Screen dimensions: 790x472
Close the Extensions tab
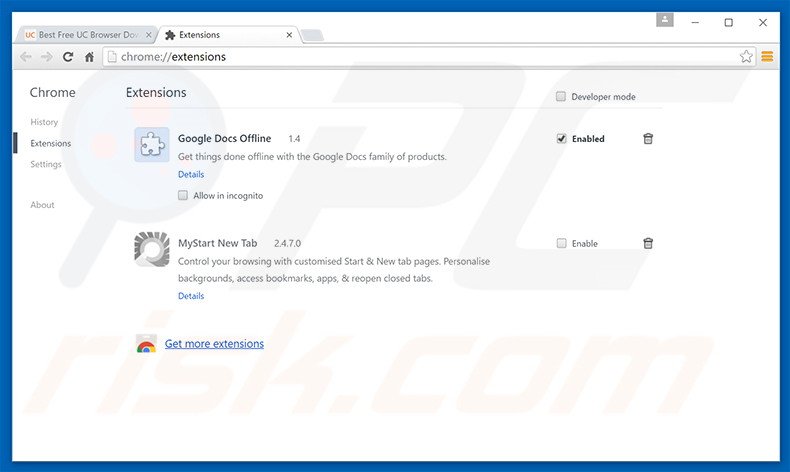tap(289, 35)
